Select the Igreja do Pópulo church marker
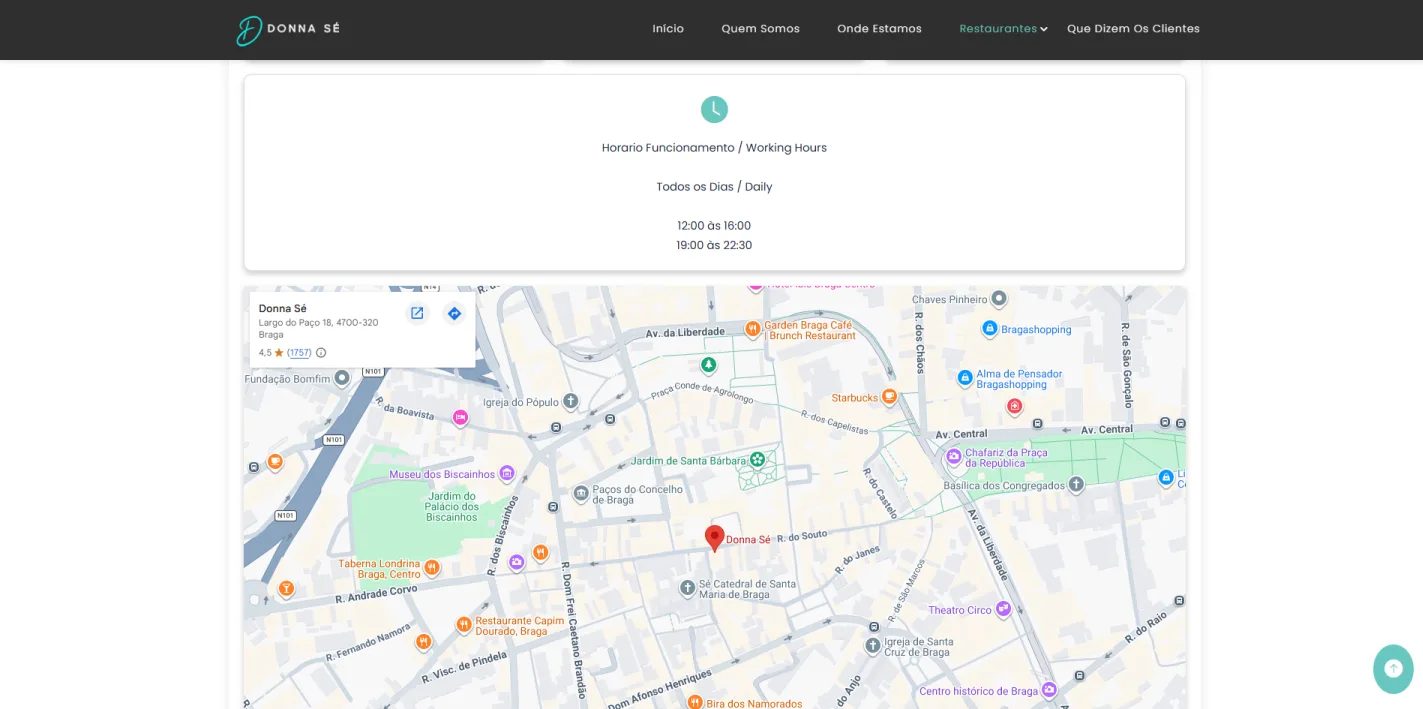This screenshot has height=709, width=1423. (x=570, y=402)
